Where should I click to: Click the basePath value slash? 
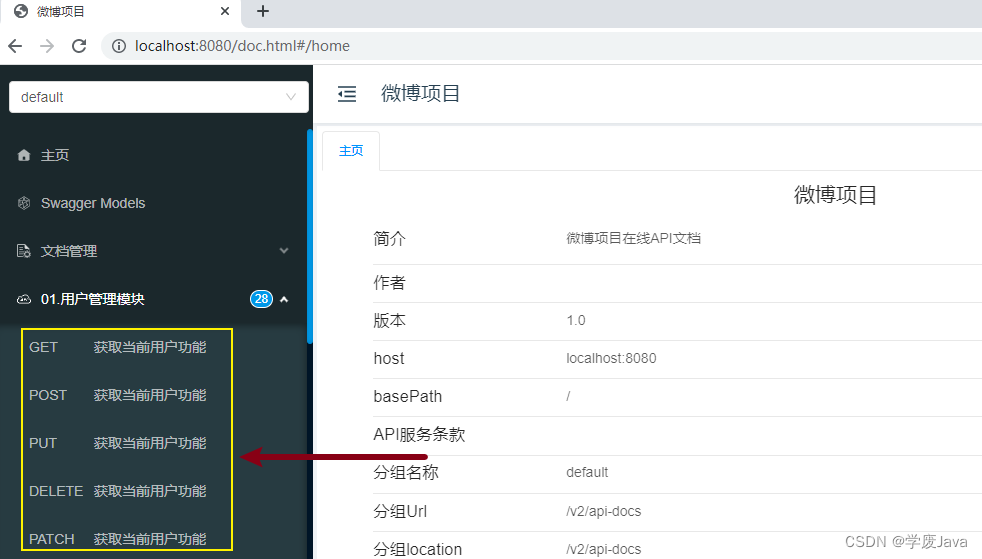click(x=568, y=397)
